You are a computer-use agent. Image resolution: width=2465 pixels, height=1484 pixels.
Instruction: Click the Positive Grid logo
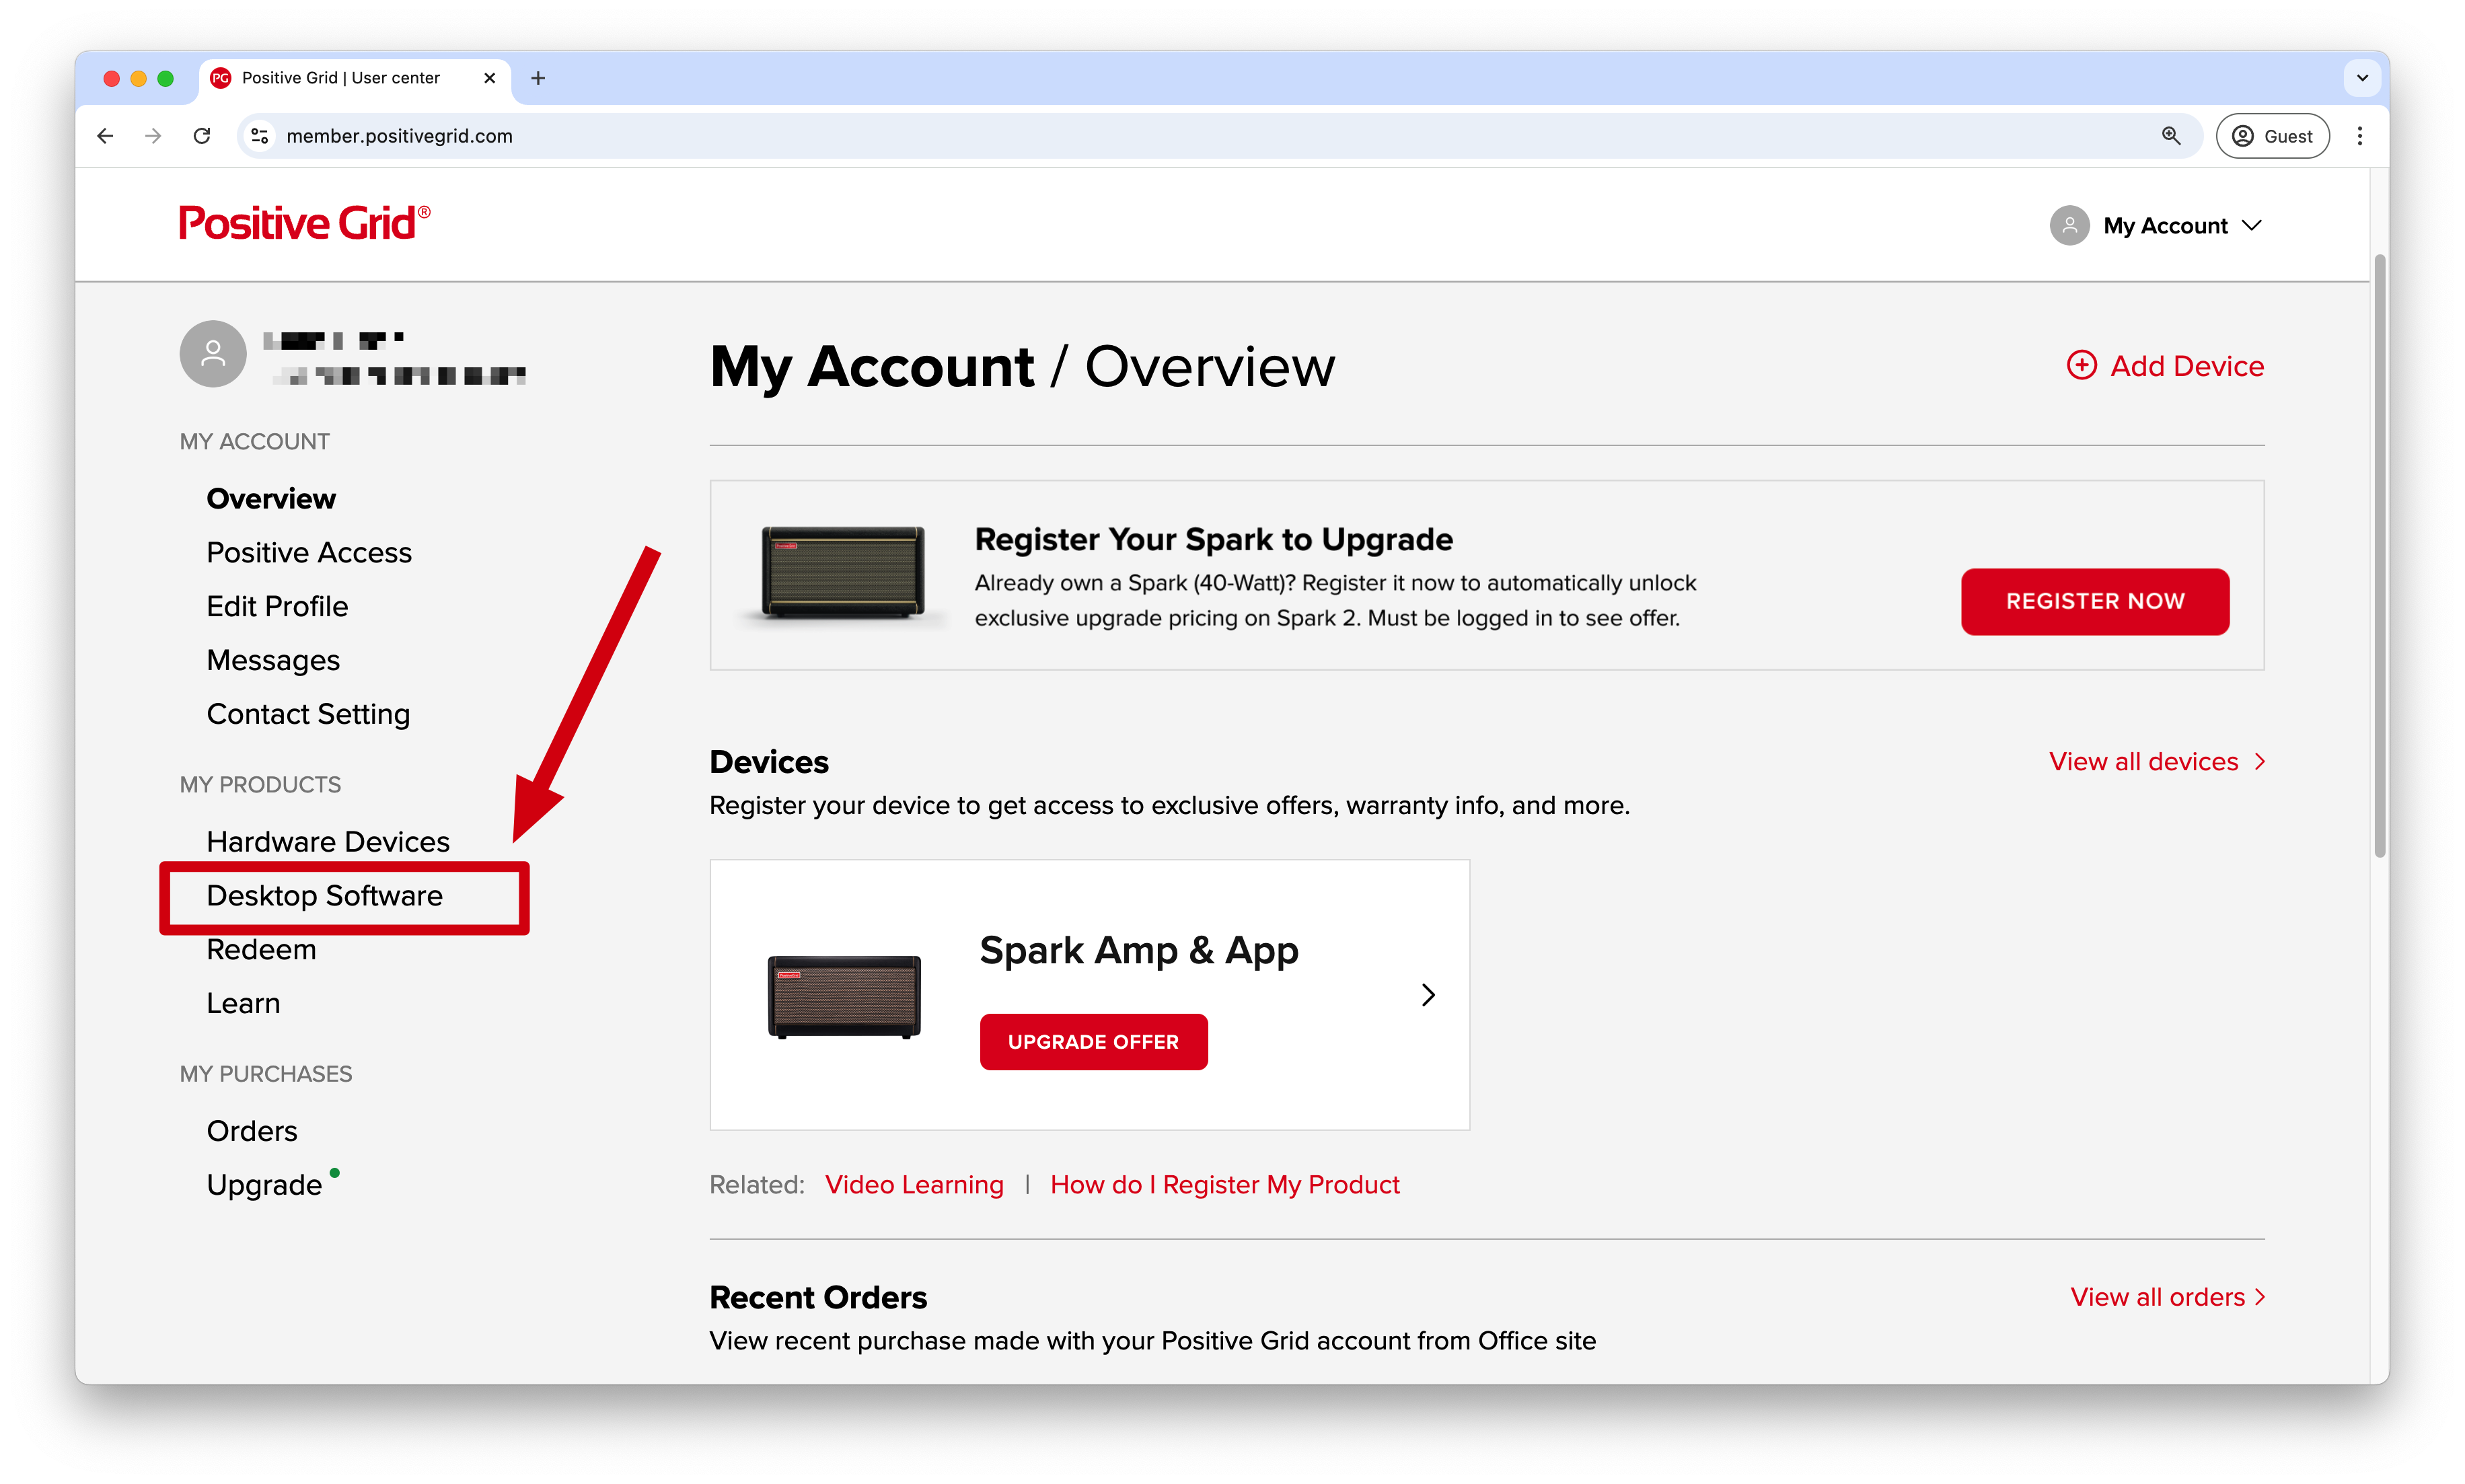click(304, 223)
